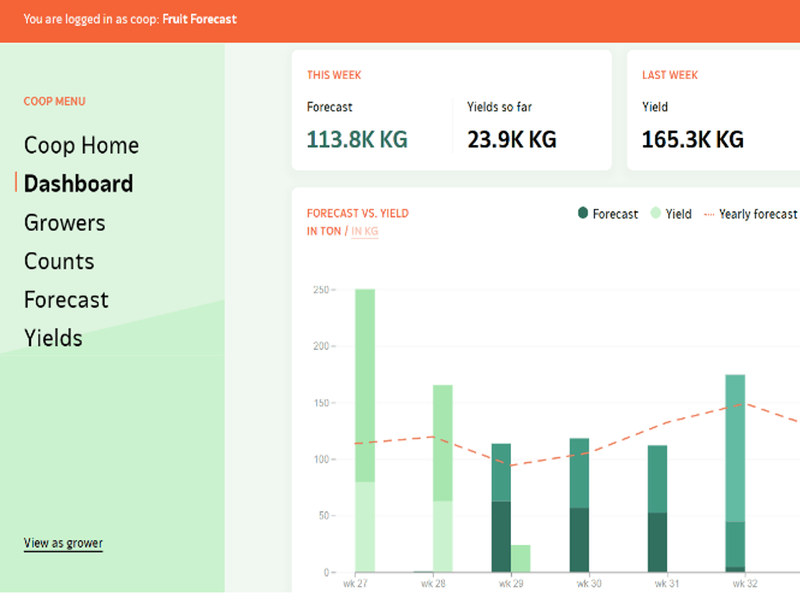
Task: Click the LAST WEEK card heading
Action: [670, 75]
